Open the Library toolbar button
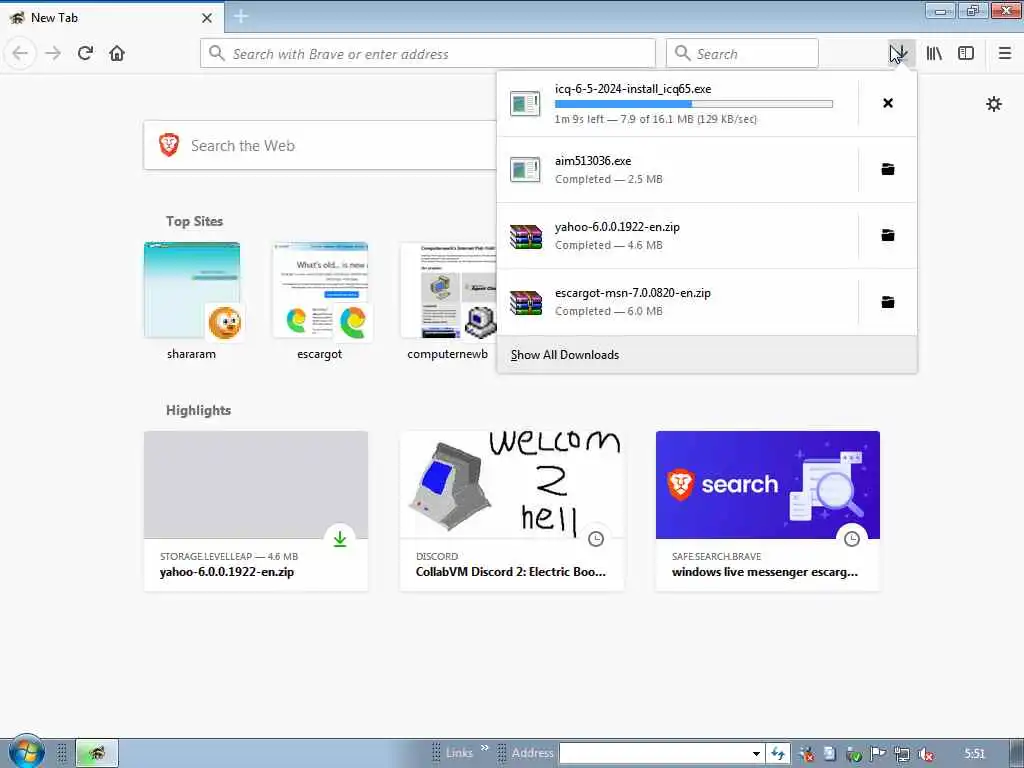The height and width of the screenshot is (768, 1024). click(x=934, y=53)
